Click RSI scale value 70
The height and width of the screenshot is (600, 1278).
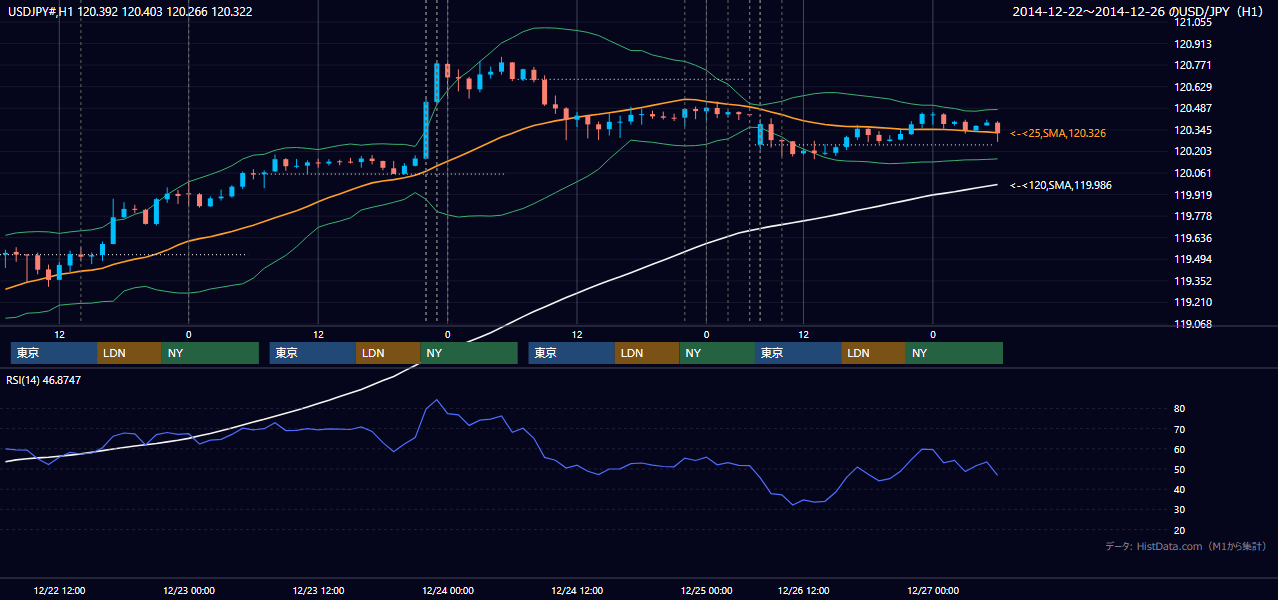click(x=1179, y=429)
